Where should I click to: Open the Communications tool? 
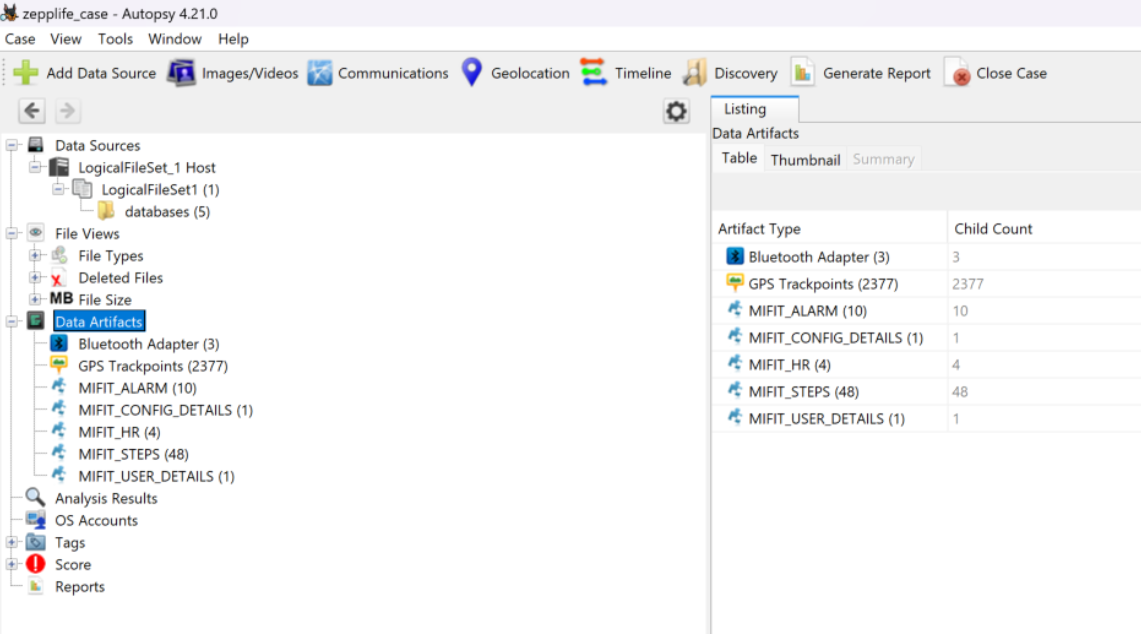coord(320,73)
